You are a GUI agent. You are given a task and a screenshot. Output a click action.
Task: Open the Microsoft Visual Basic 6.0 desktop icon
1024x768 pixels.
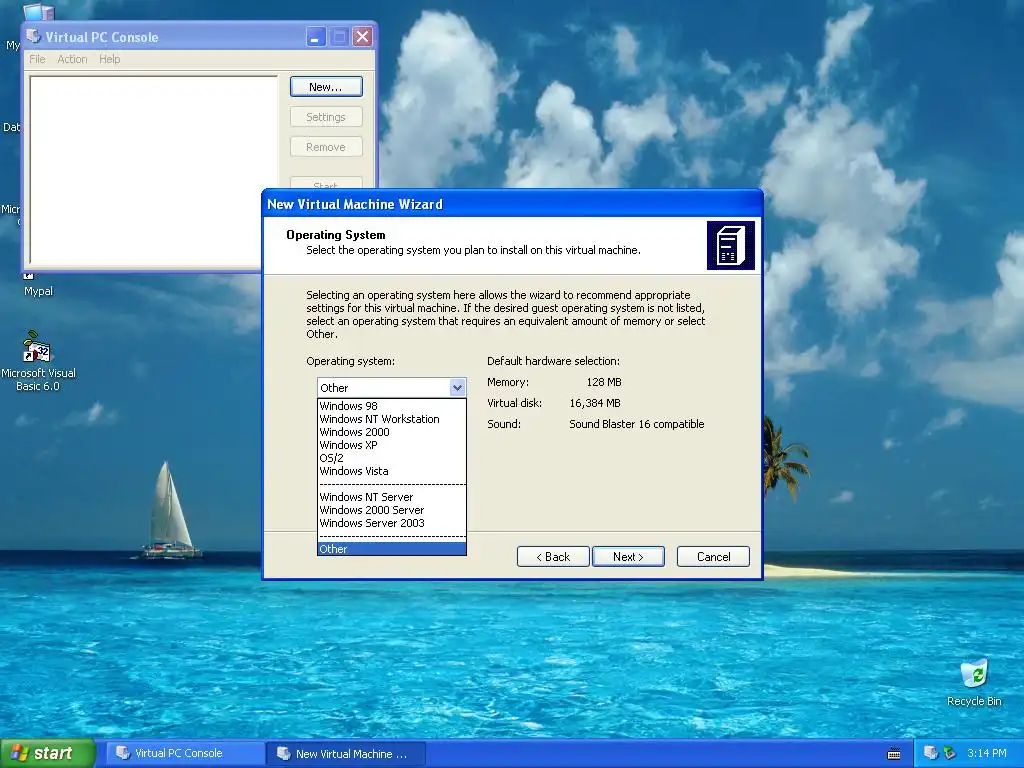(x=37, y=360)
